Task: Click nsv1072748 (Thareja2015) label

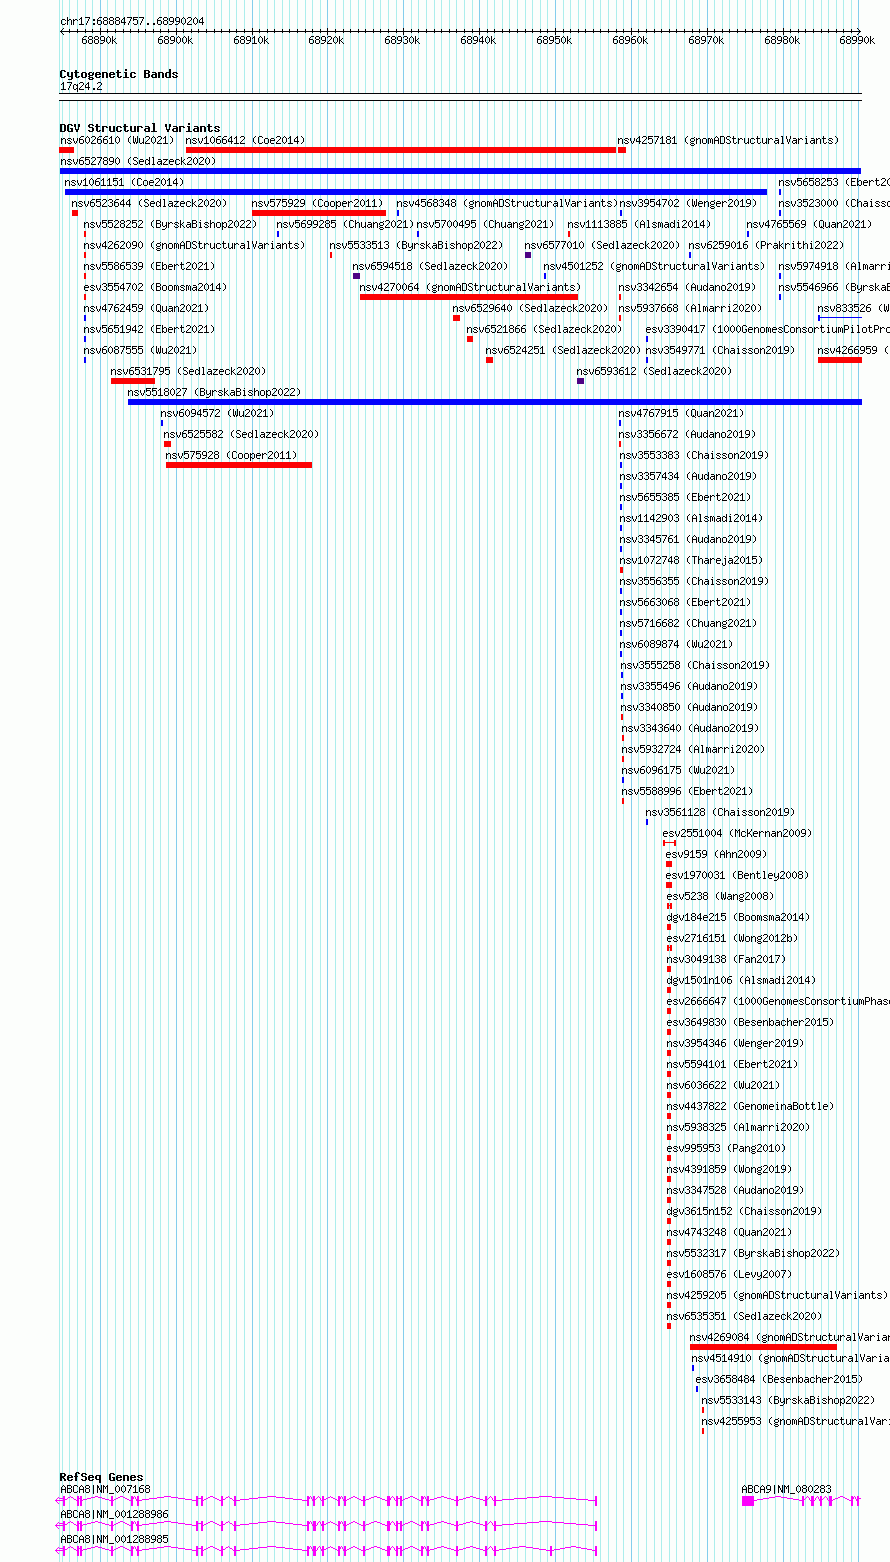Action: click(x=691, y=560)
